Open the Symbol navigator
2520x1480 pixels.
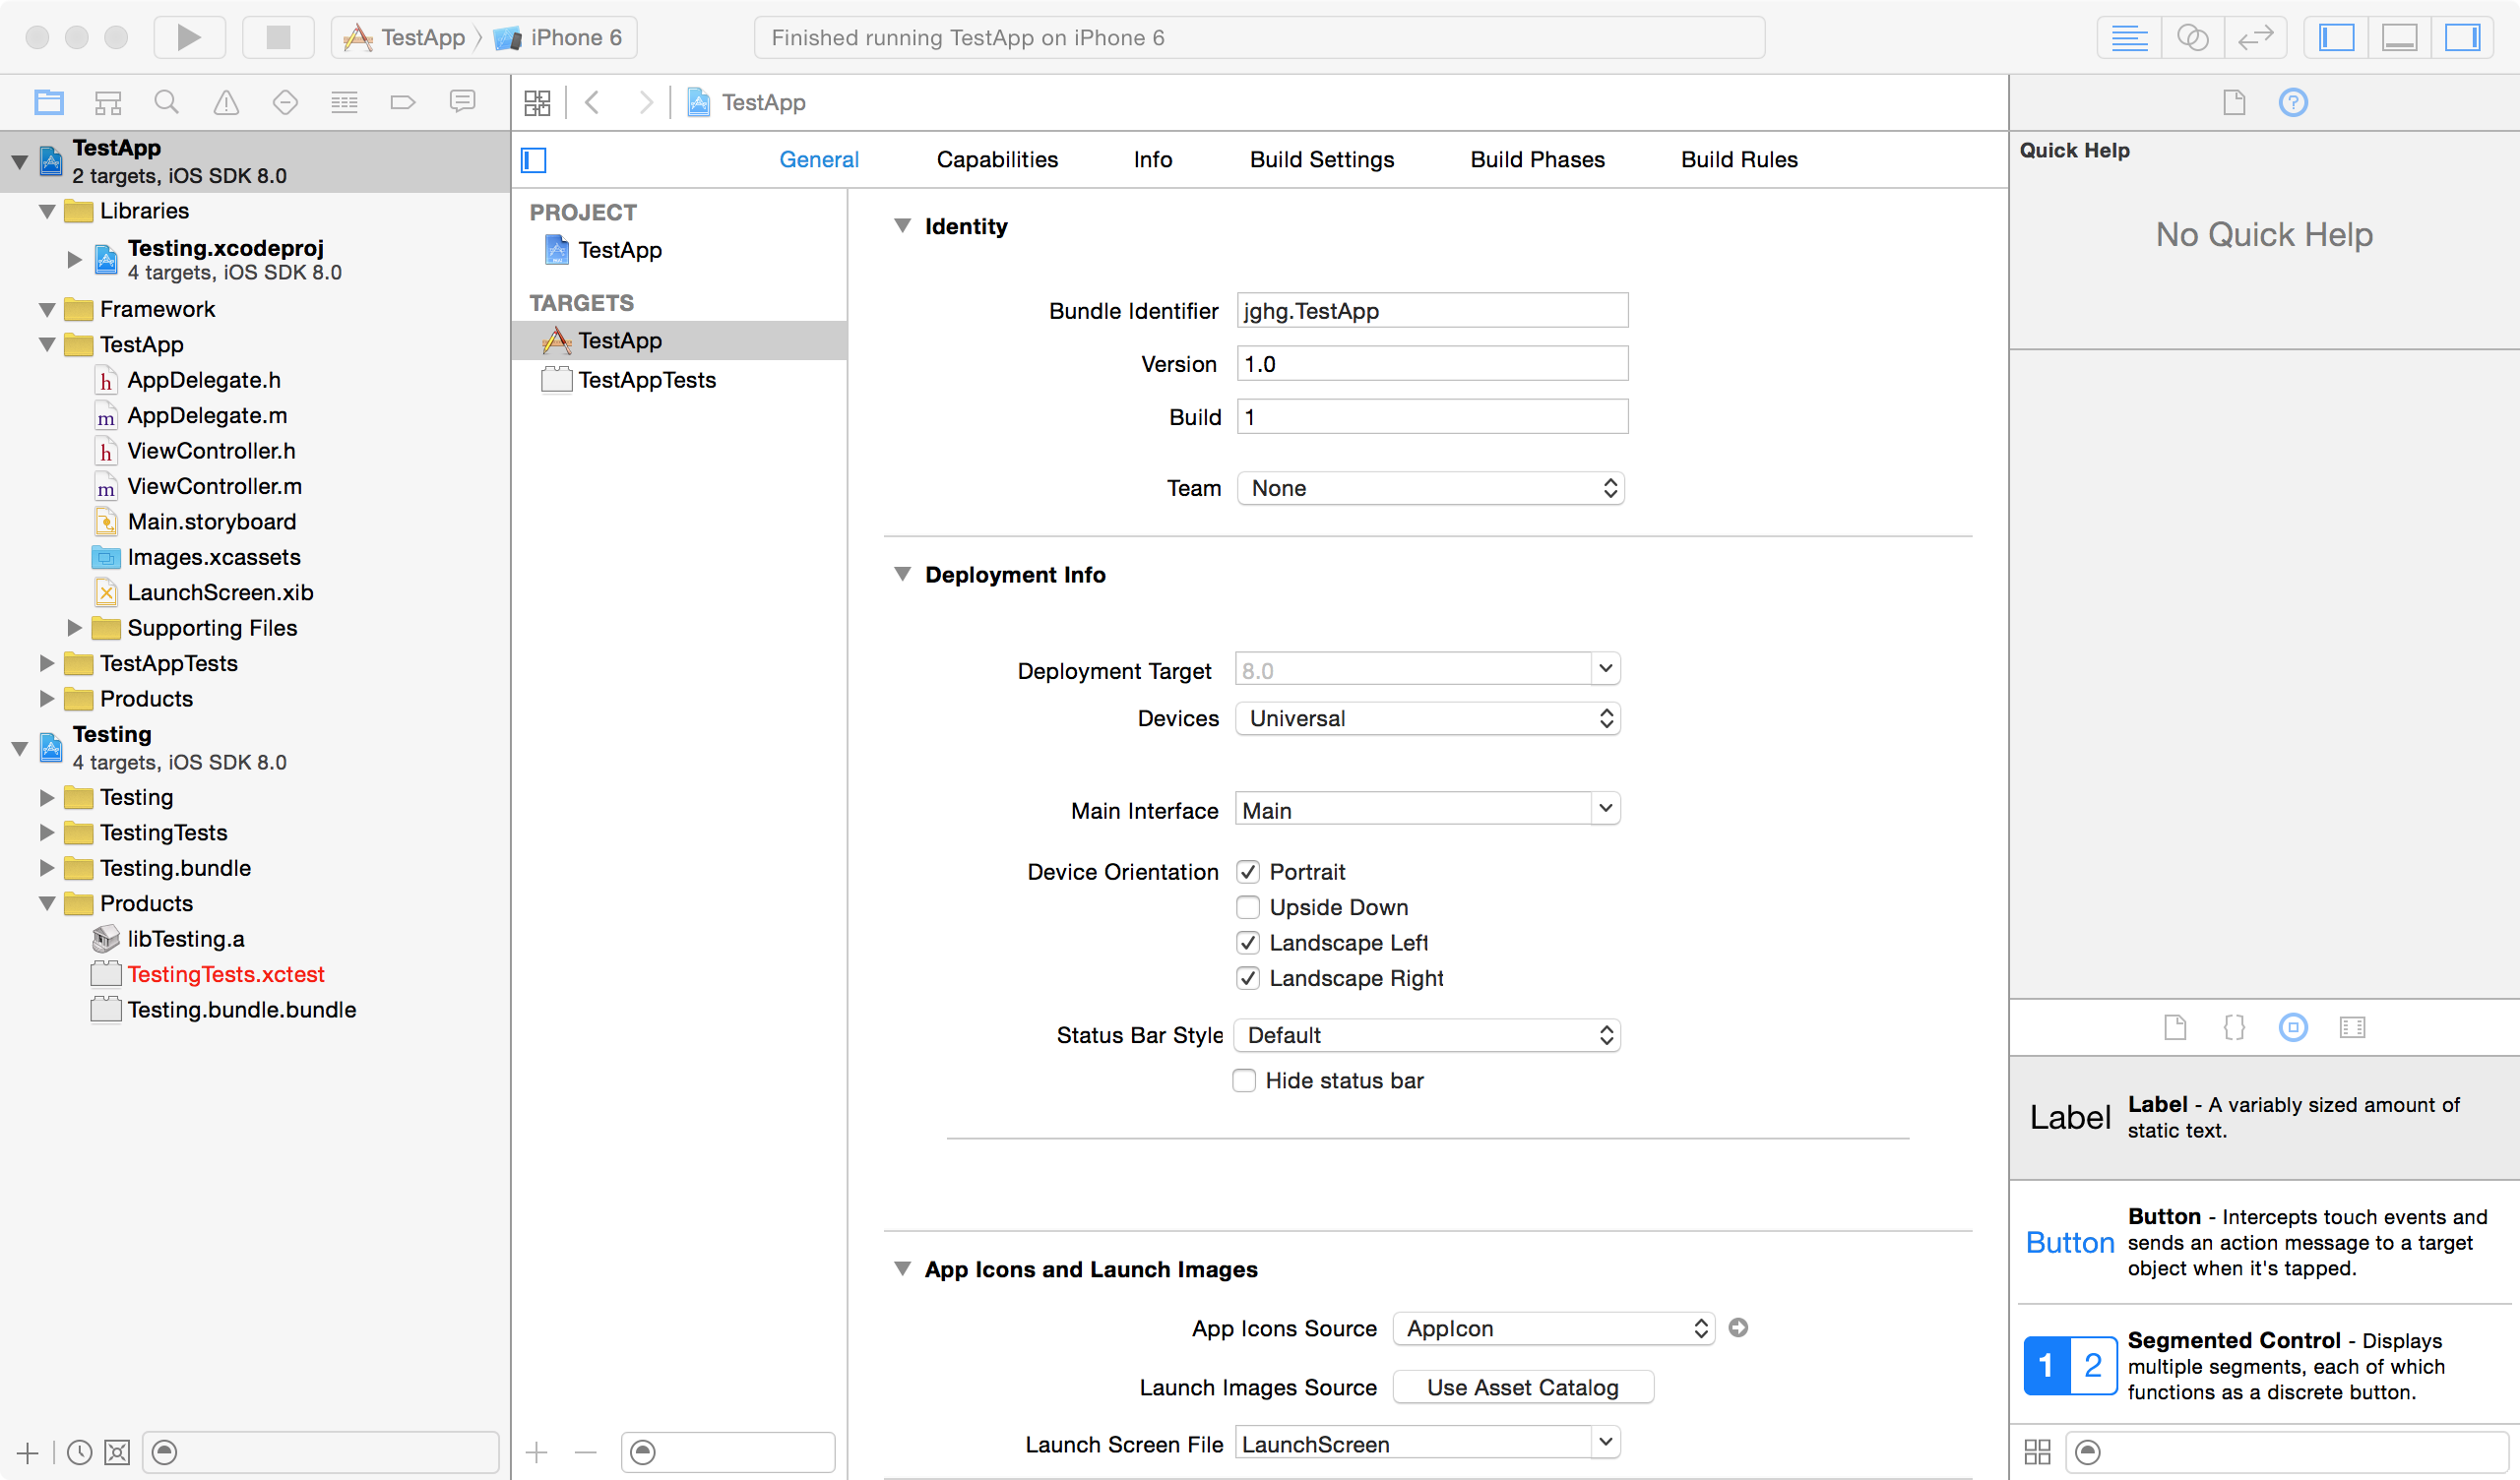[108, 102]
